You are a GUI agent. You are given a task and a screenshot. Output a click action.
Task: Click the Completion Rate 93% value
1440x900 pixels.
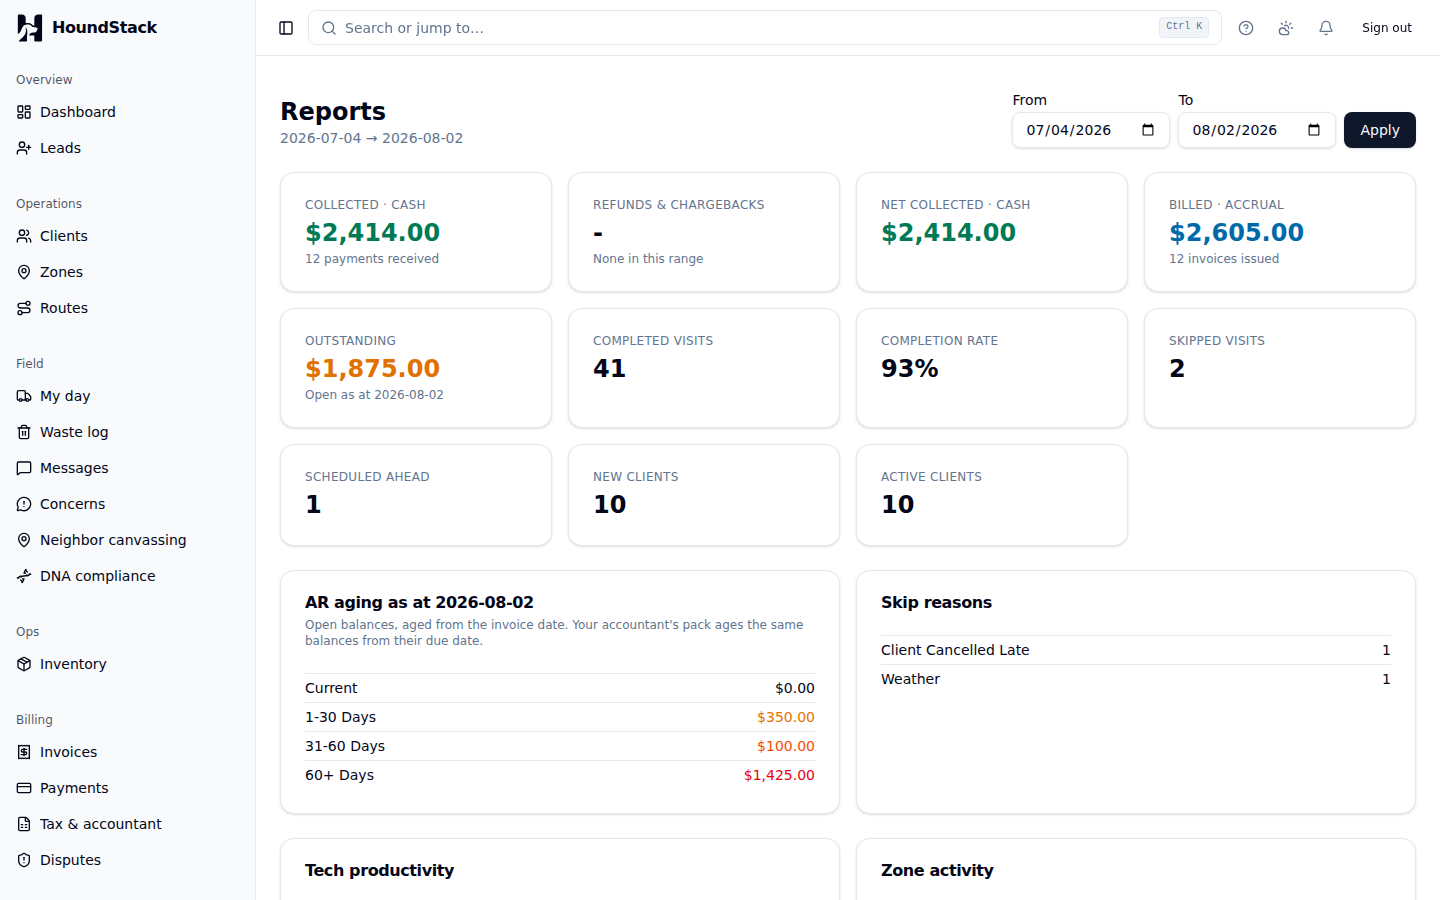909,368
